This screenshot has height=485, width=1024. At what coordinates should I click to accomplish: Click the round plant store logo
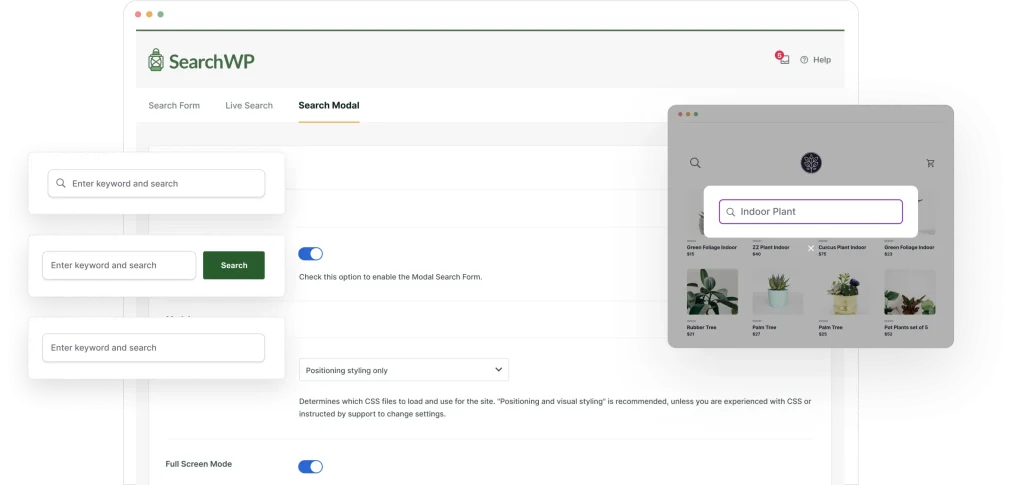810,163
